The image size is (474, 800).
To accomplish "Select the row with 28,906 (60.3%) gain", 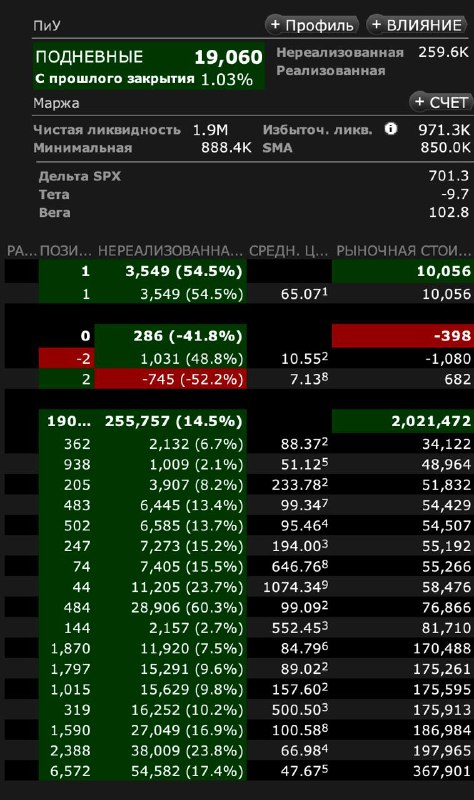I will (x=239, y=607).
